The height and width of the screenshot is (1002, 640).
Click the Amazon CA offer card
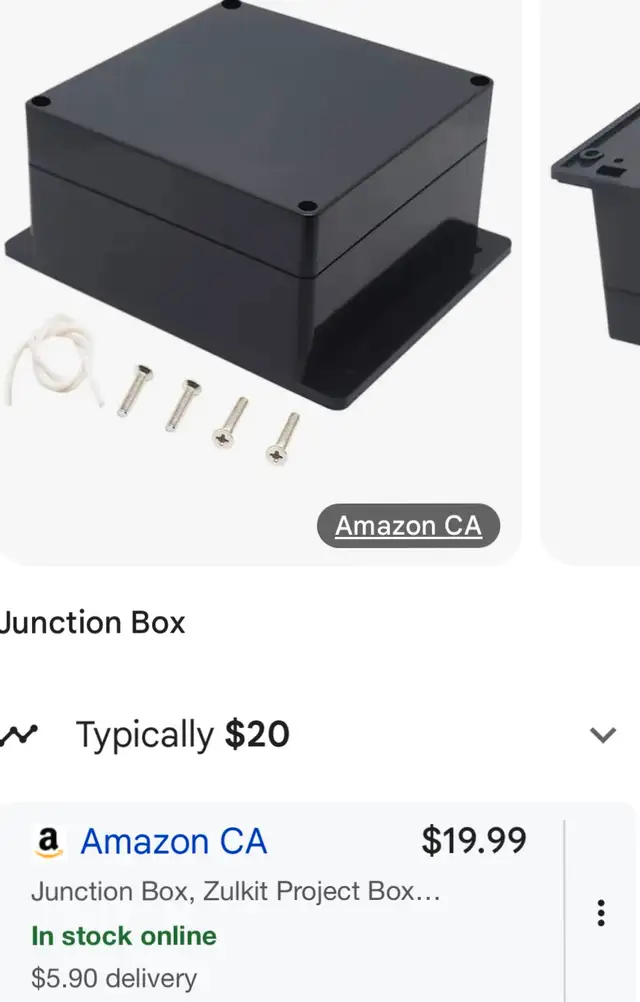click(282, 902)
